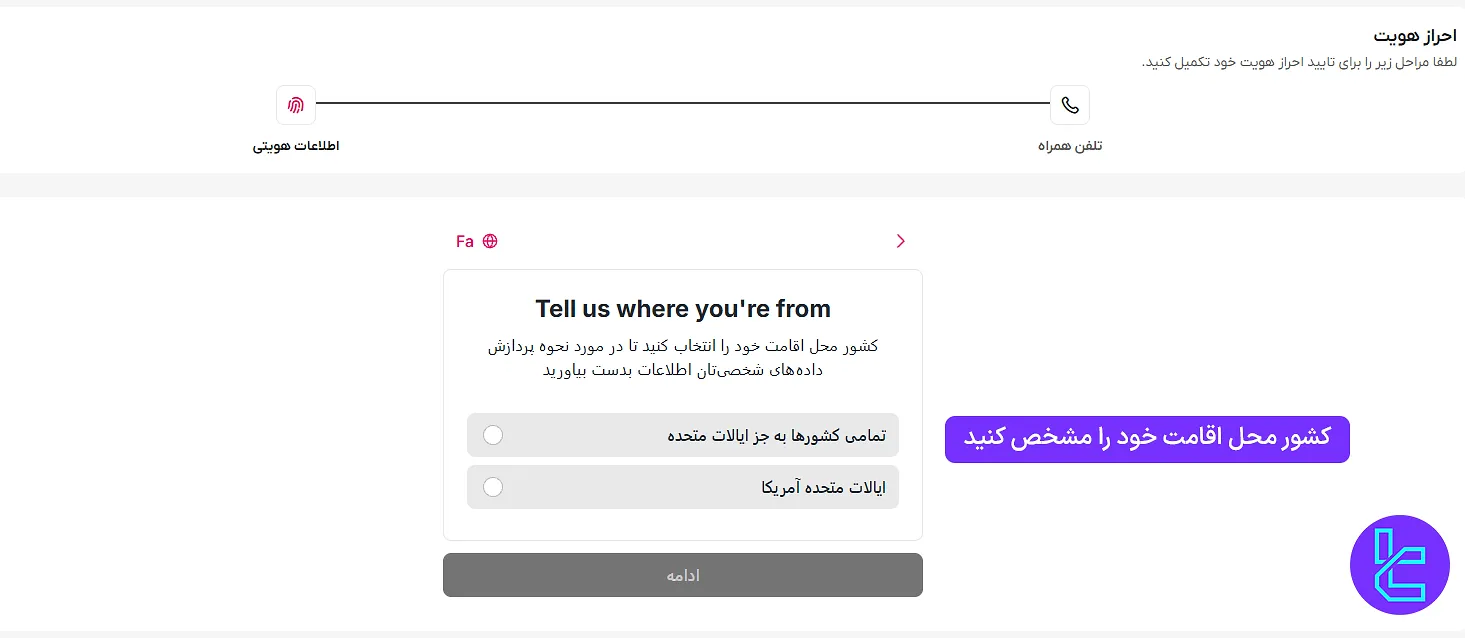Switch to the احراز هویت section heading
Image resolution: width=1465 pixels, height=638 pixels.
click(x=1416, y=34)
